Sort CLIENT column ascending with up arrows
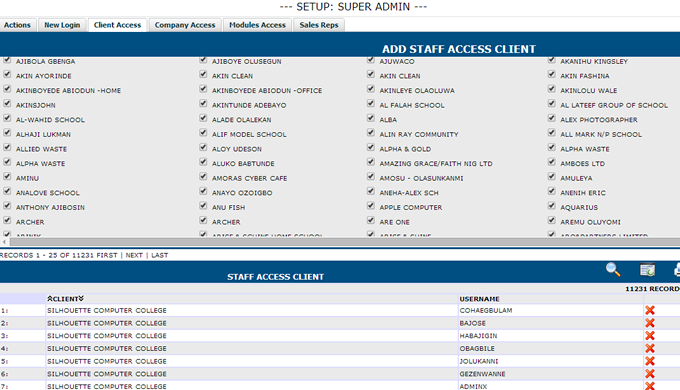 click(50, 298)
